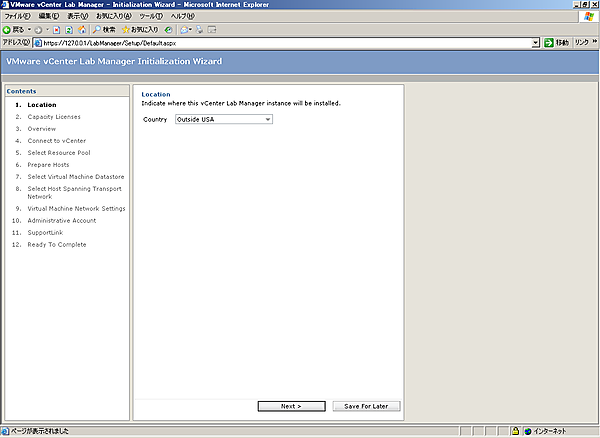Print the page with the printer icon
600x438 pixels.
click(x=199, y=30)
